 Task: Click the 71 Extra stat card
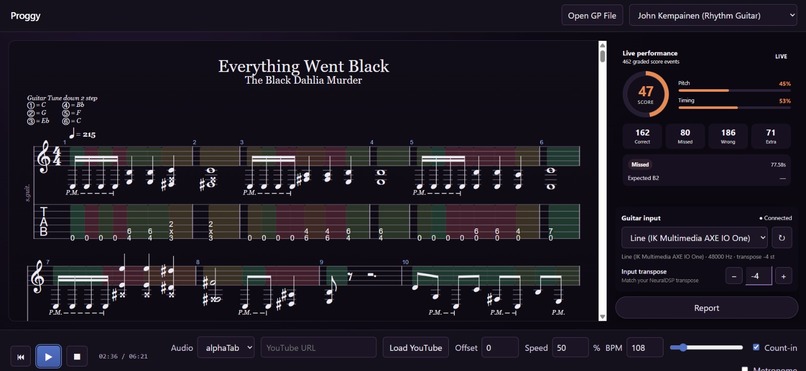[771, 136]
